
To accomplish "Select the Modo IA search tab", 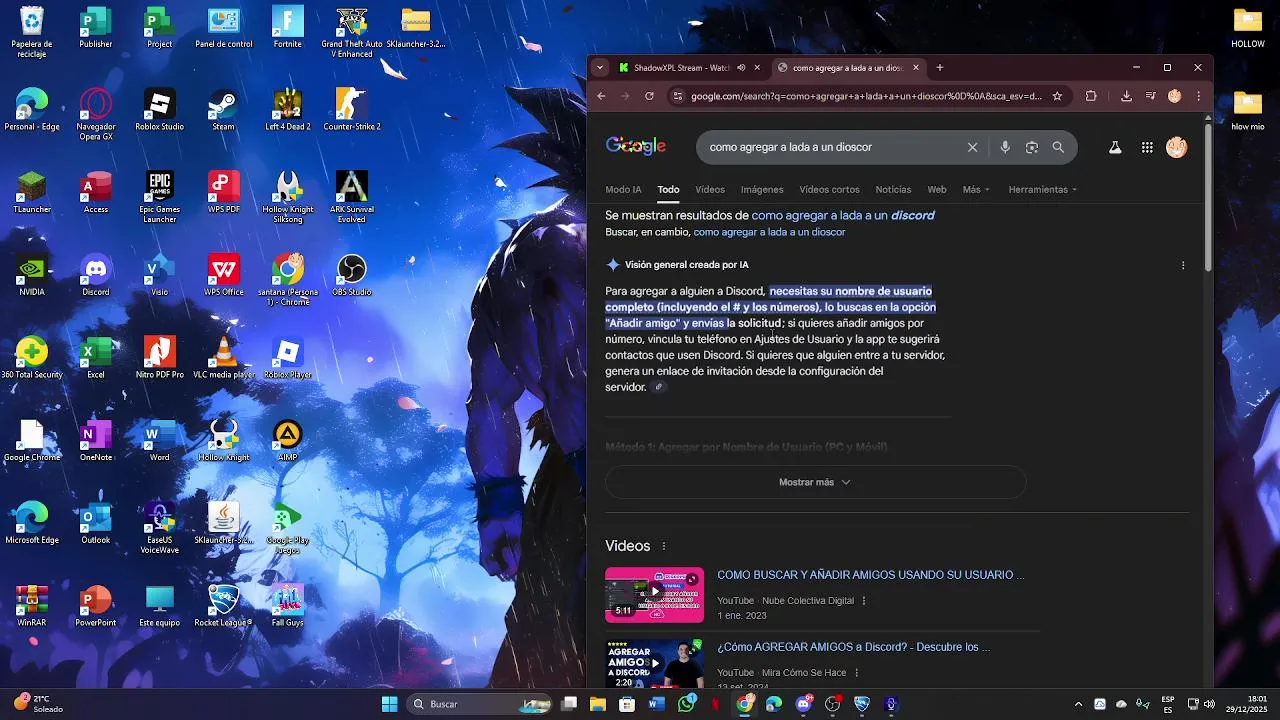I will (623, 189).
